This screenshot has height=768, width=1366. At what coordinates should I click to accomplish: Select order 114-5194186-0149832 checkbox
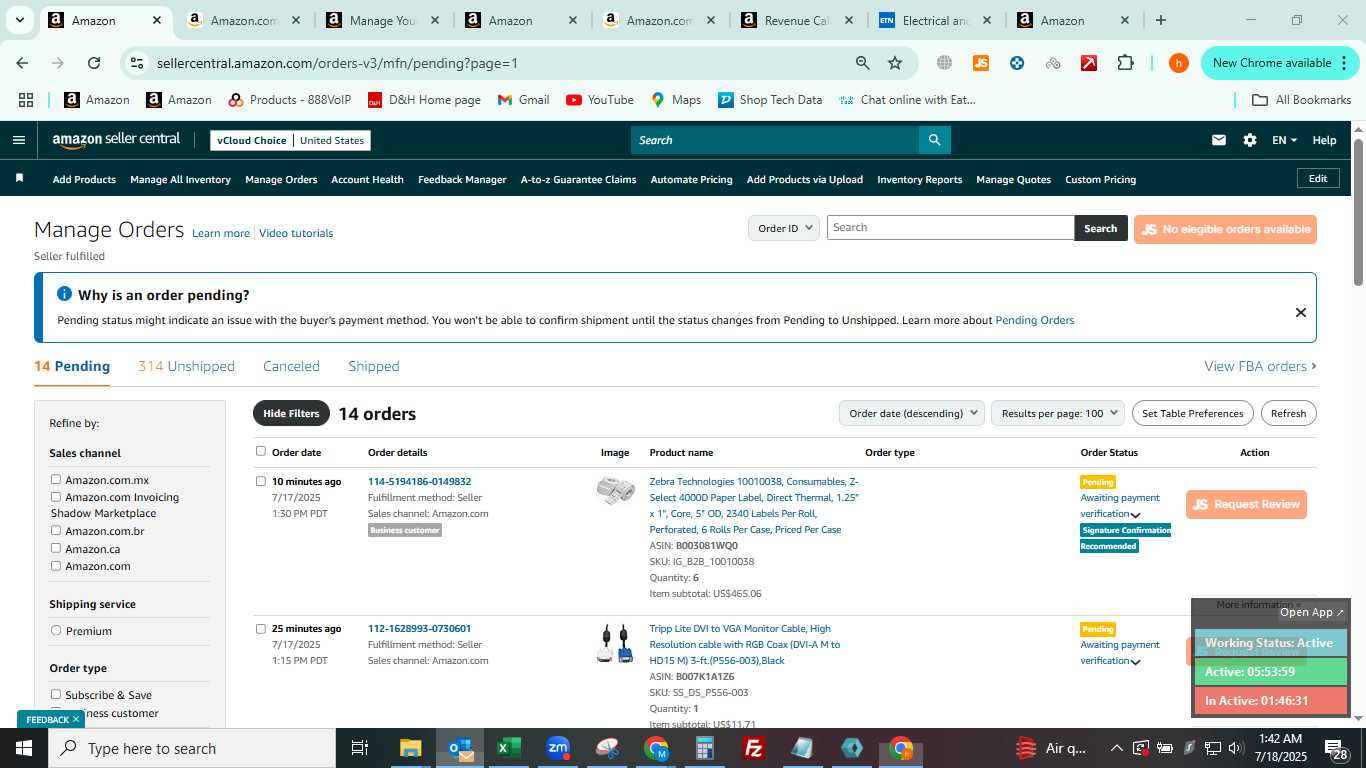261,481
